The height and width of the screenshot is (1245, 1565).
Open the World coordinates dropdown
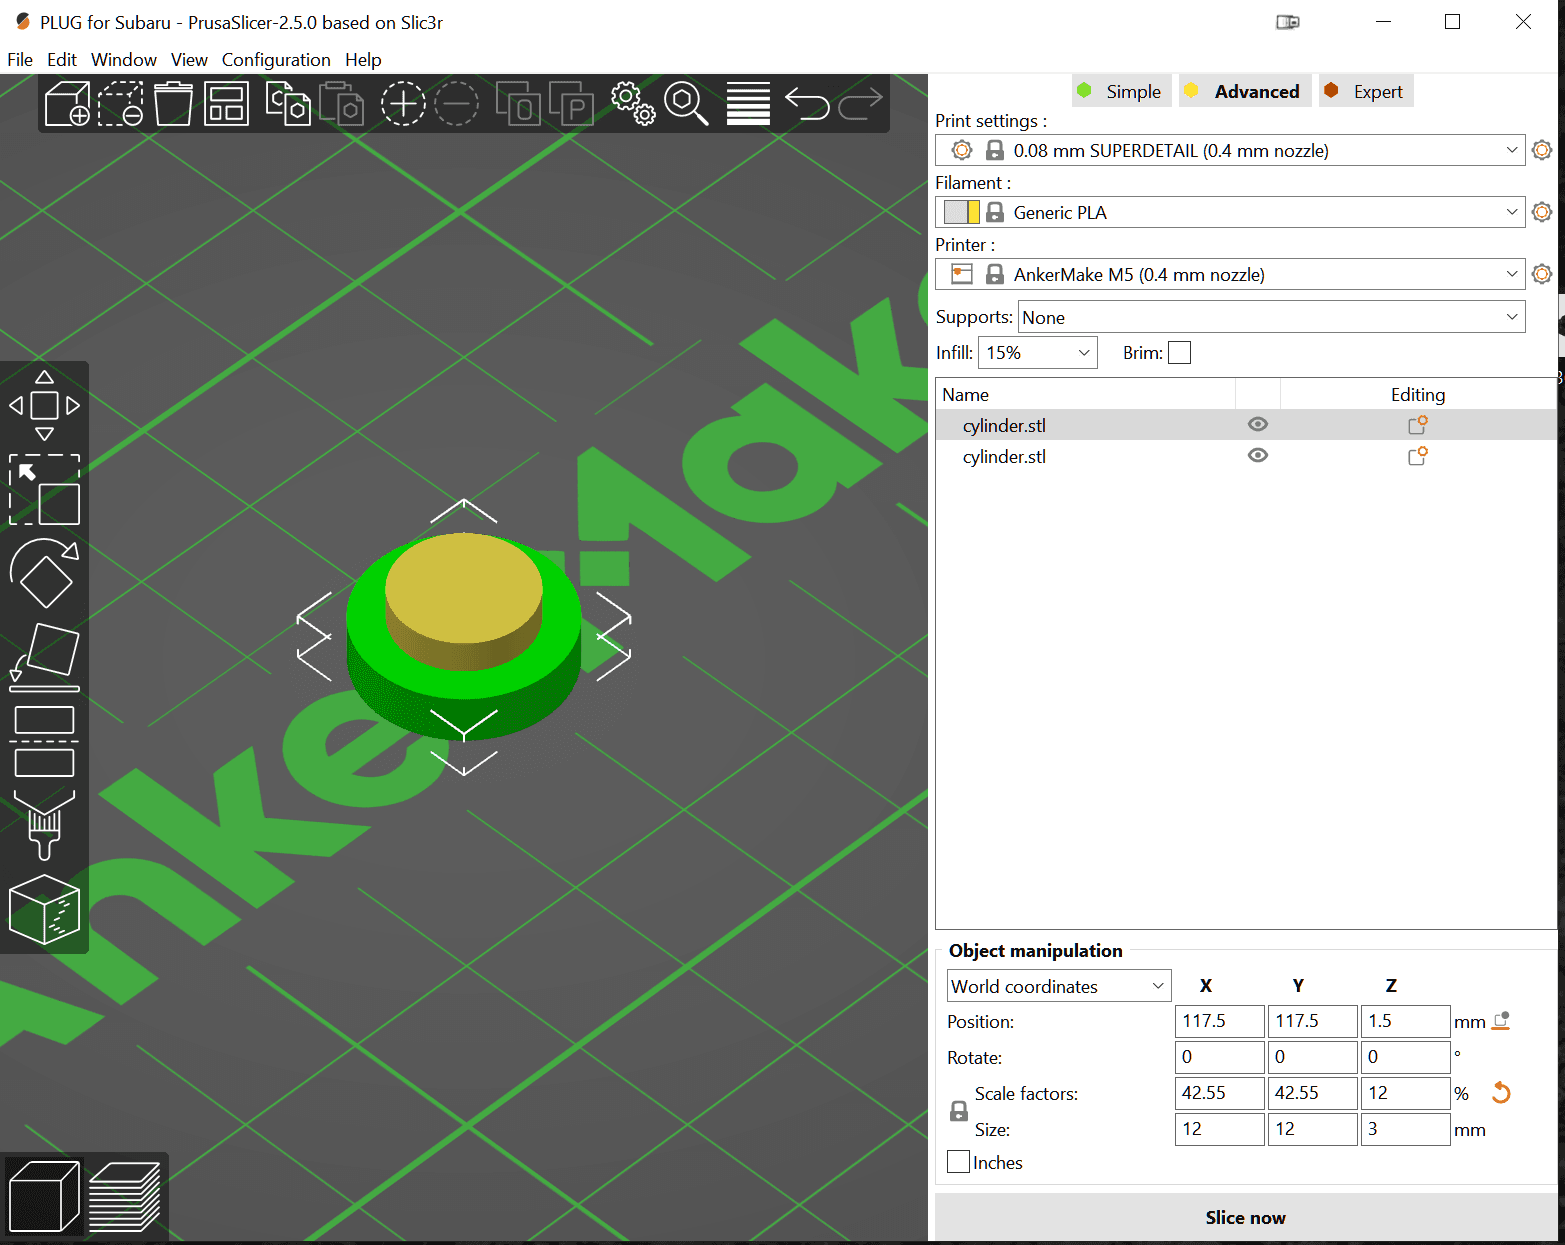point(1059,986)
